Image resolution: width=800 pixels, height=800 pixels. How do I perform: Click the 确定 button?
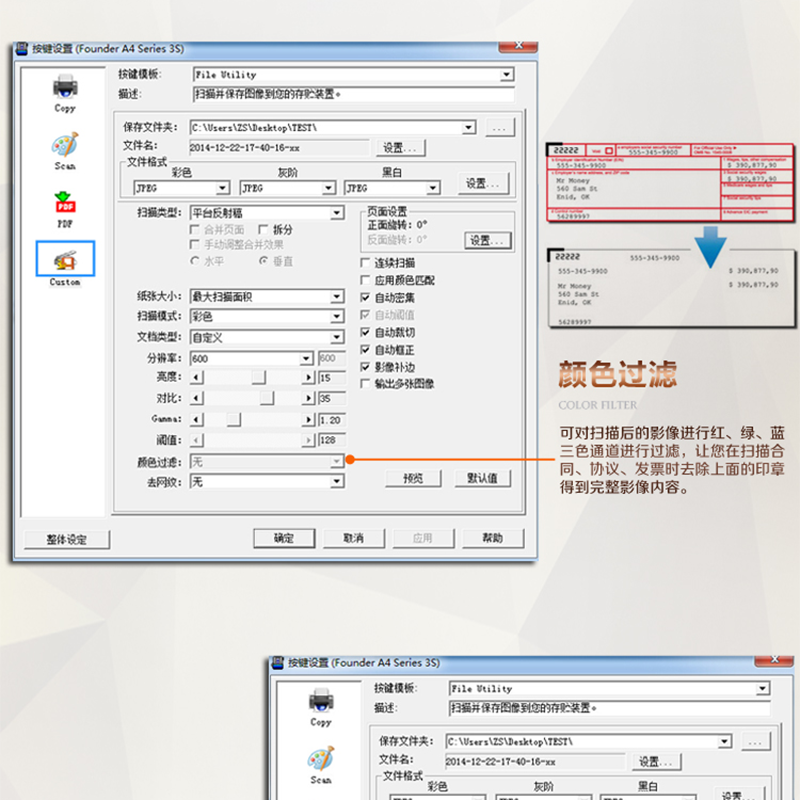click(284, 538)
